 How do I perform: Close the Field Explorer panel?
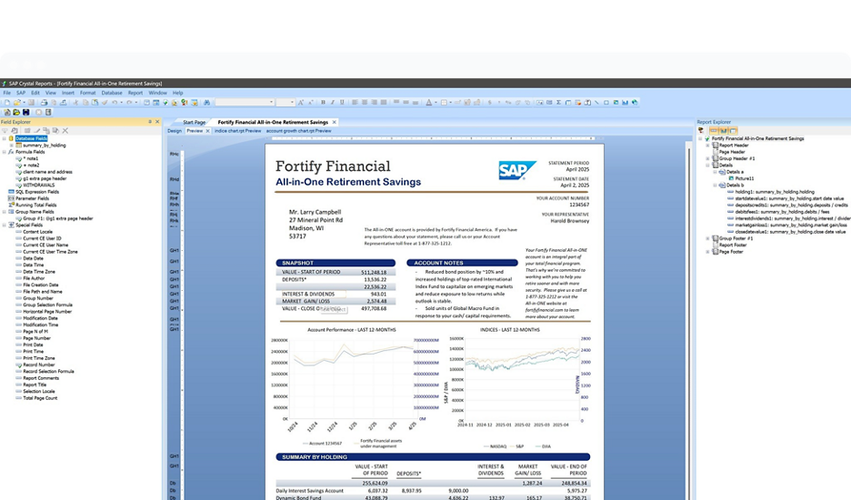[x=157, y=122]
